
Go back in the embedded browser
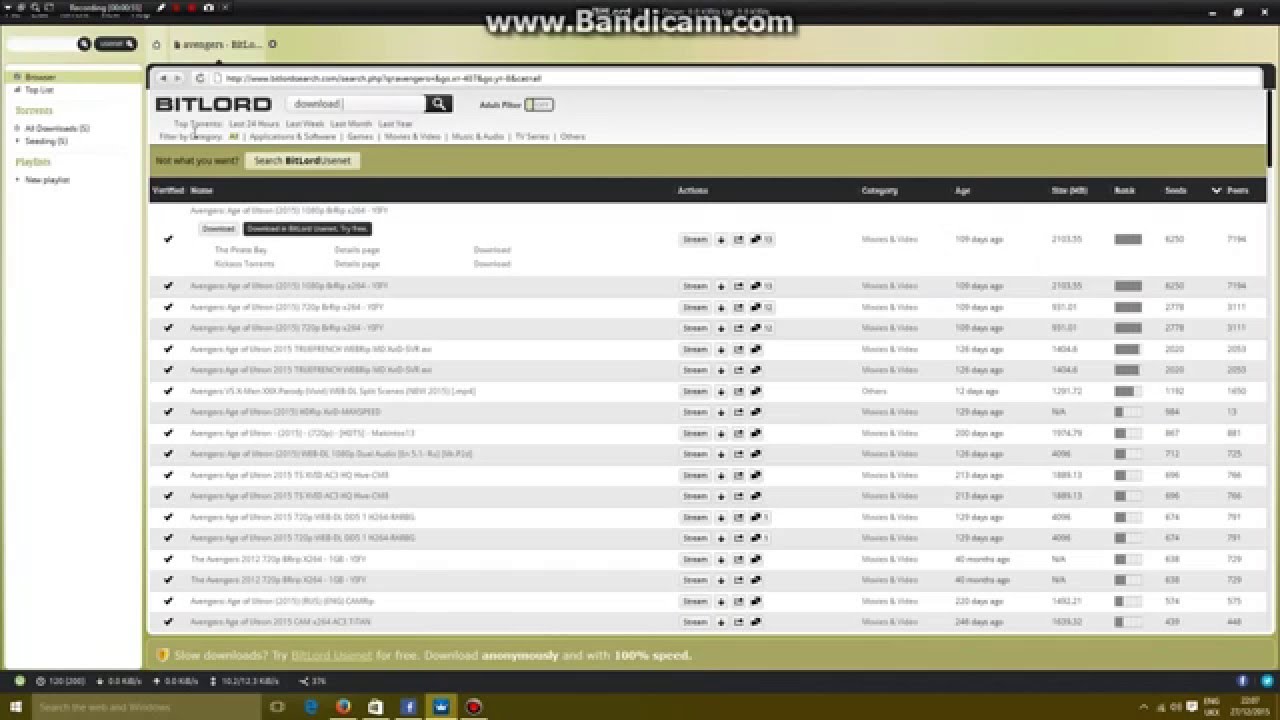pos(163,78)
